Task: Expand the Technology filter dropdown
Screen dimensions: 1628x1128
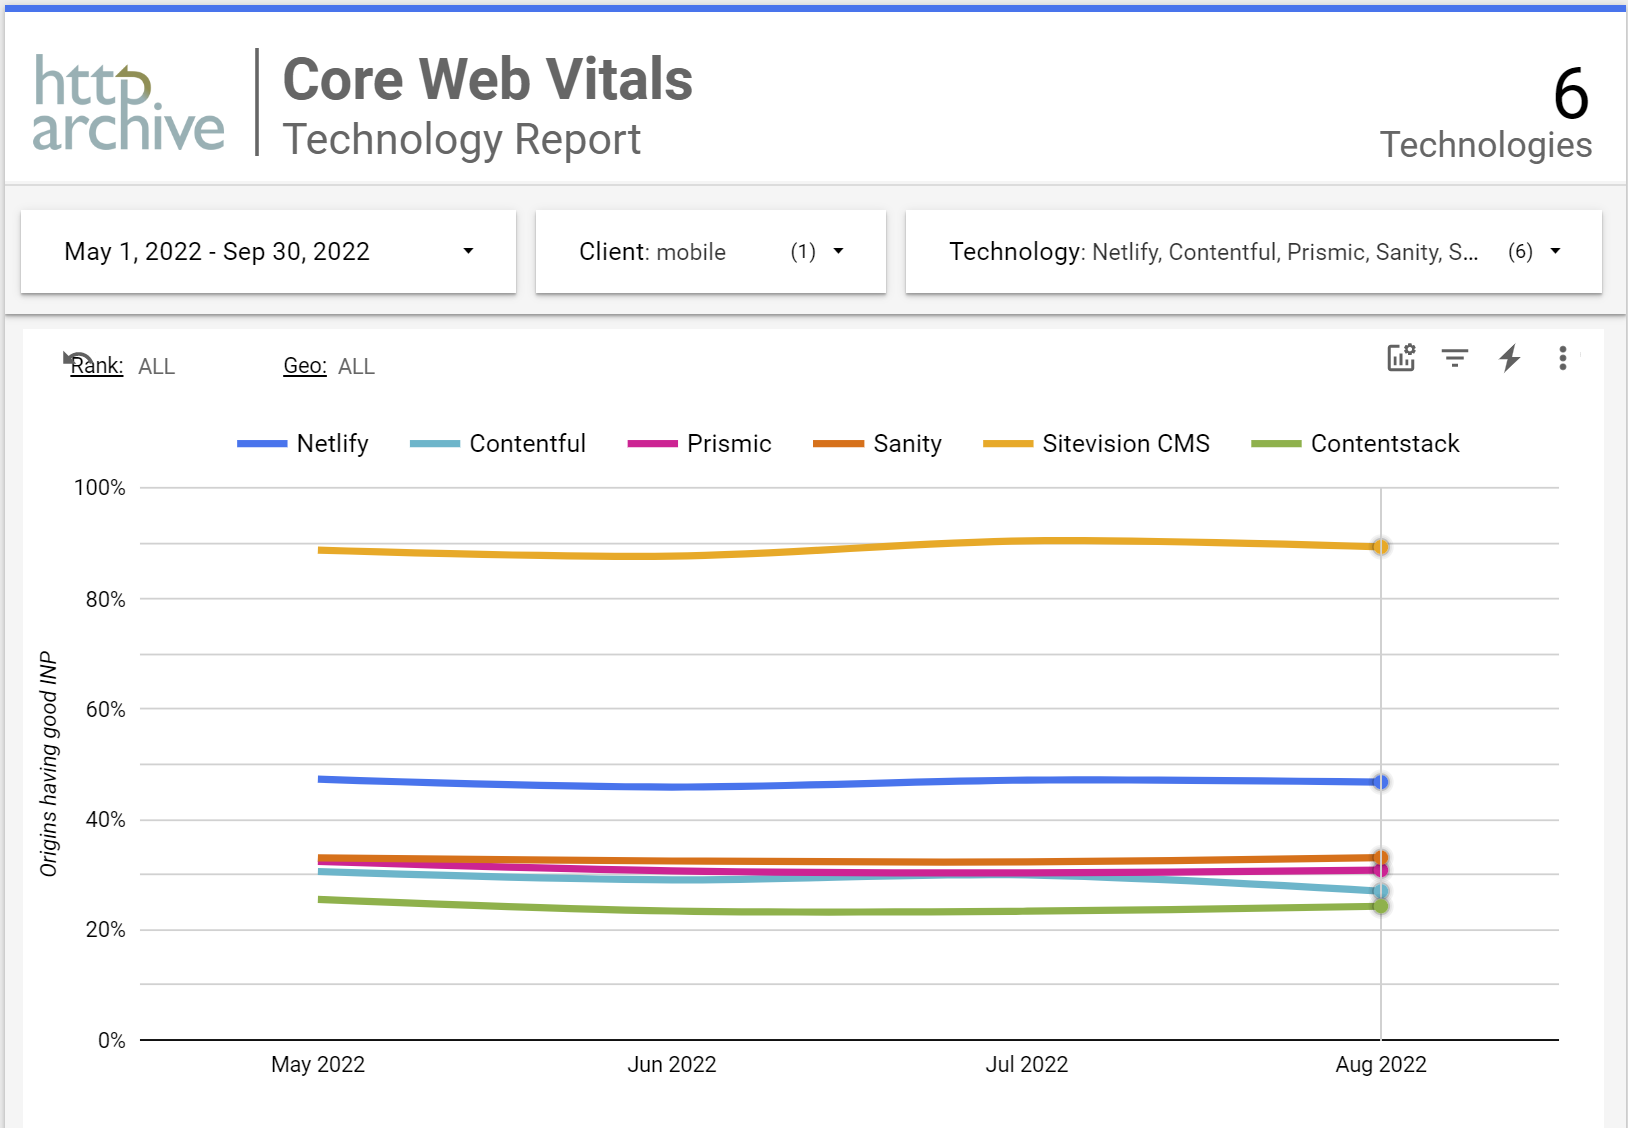Action: 1253,252
